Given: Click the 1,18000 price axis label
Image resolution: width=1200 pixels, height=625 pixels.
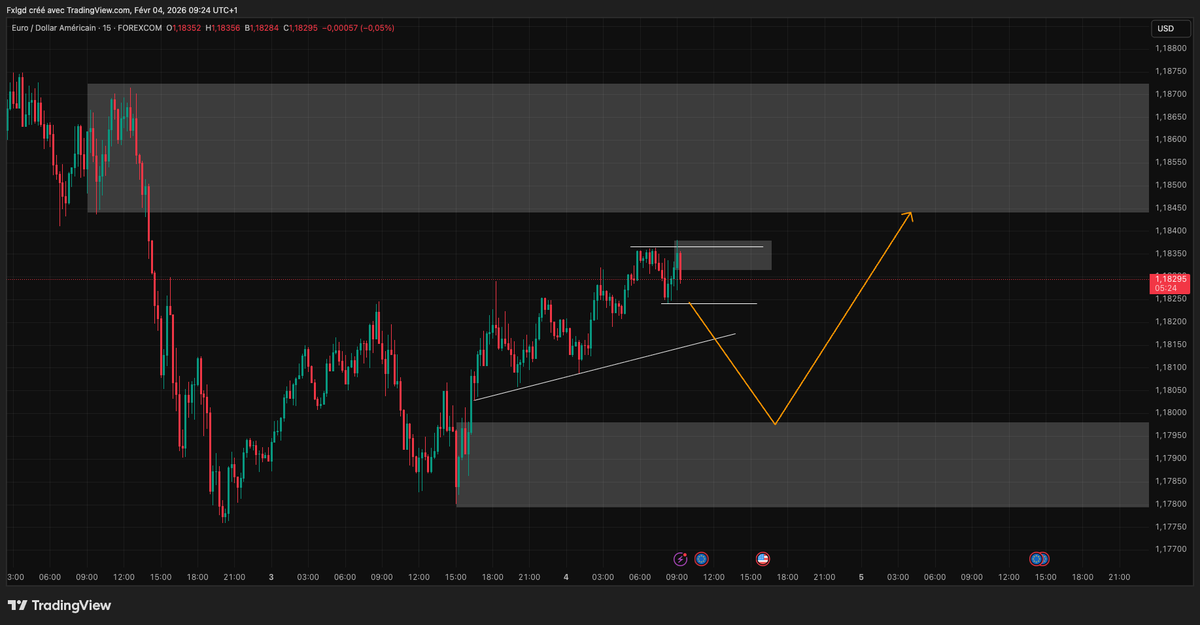Looking at the screenshot, I should pyautogui.click(x=1169, y=413).
